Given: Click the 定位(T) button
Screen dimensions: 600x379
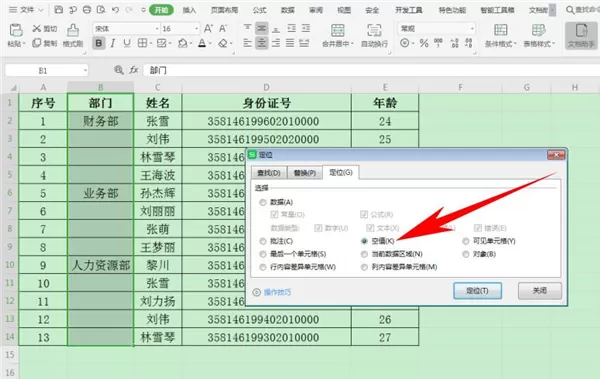Looking at the screenshot, I should [x=478, y=291].
